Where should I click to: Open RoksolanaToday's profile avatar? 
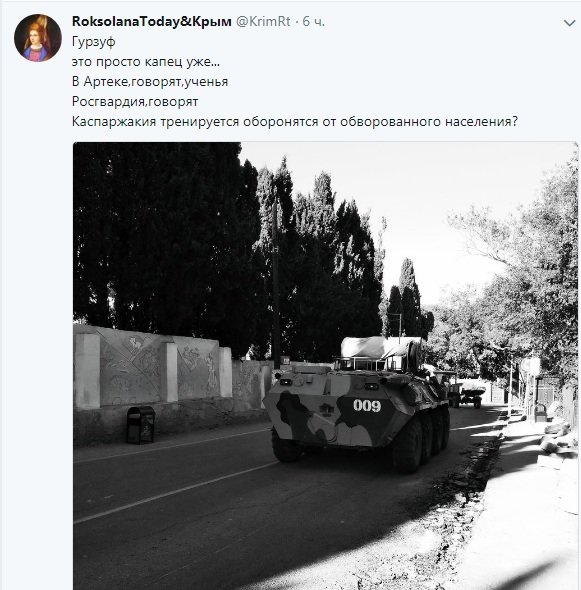[38, 38]
